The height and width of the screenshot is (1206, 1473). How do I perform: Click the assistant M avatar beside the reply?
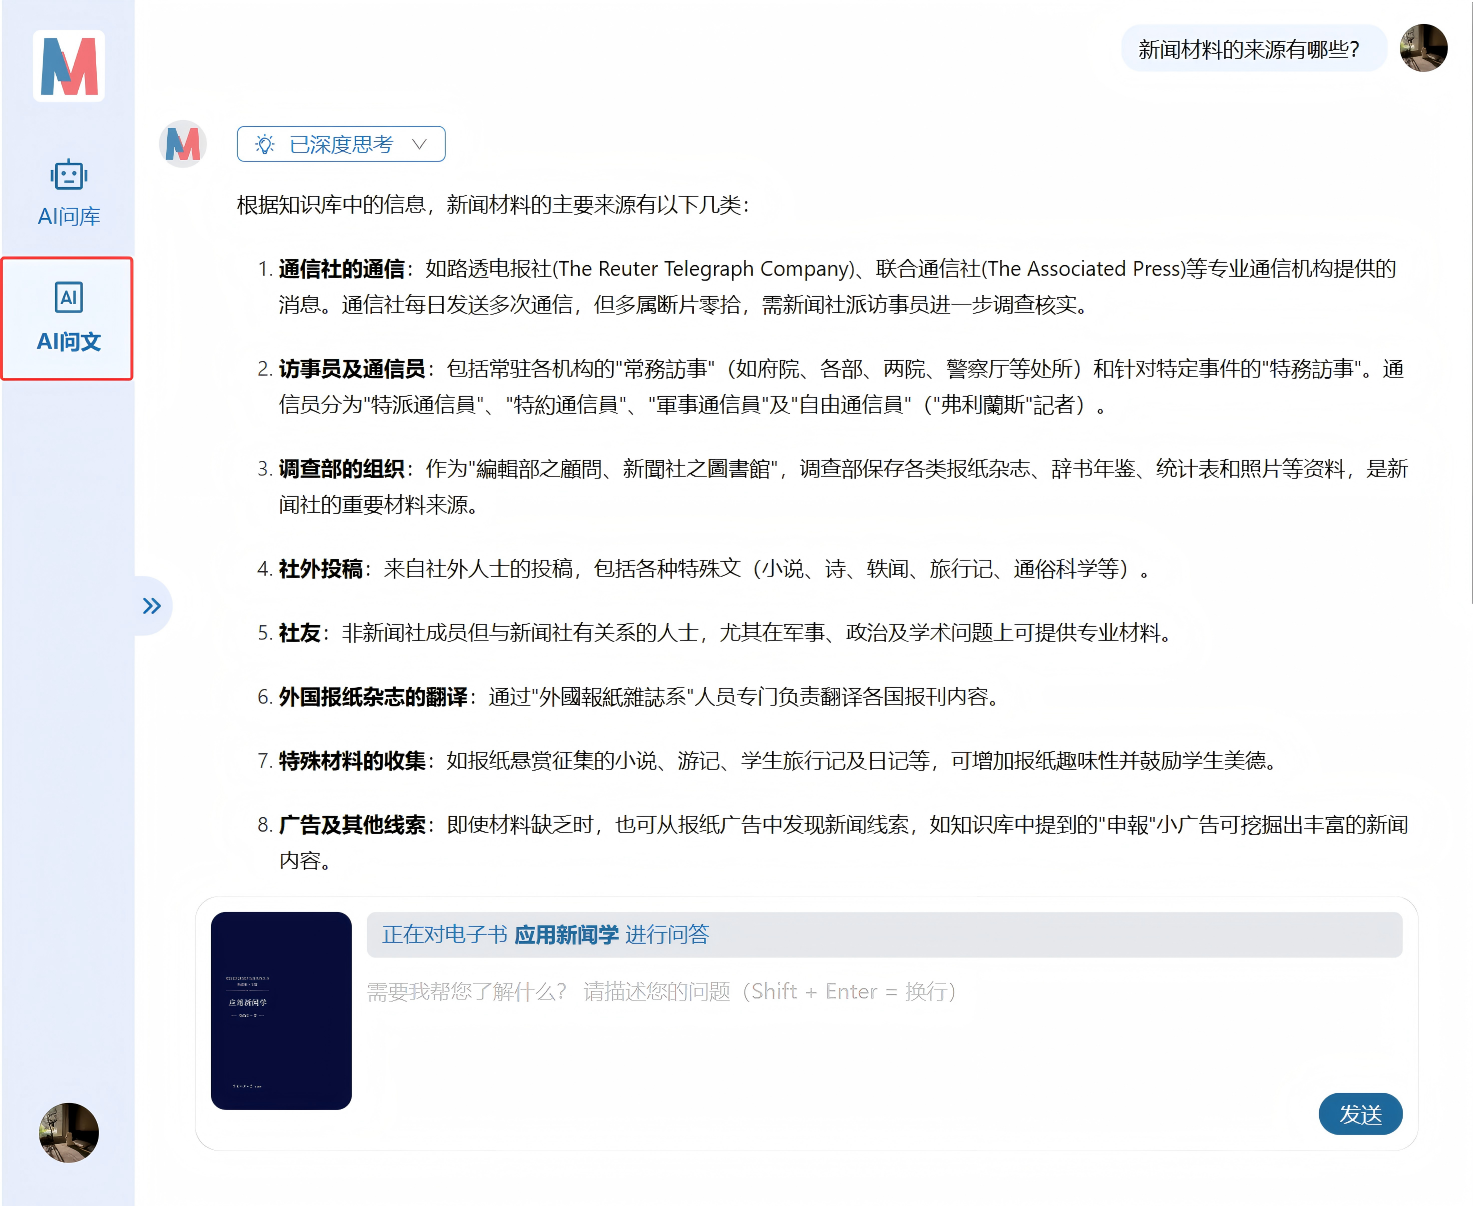pyautogui.click(x=182, y=144)
